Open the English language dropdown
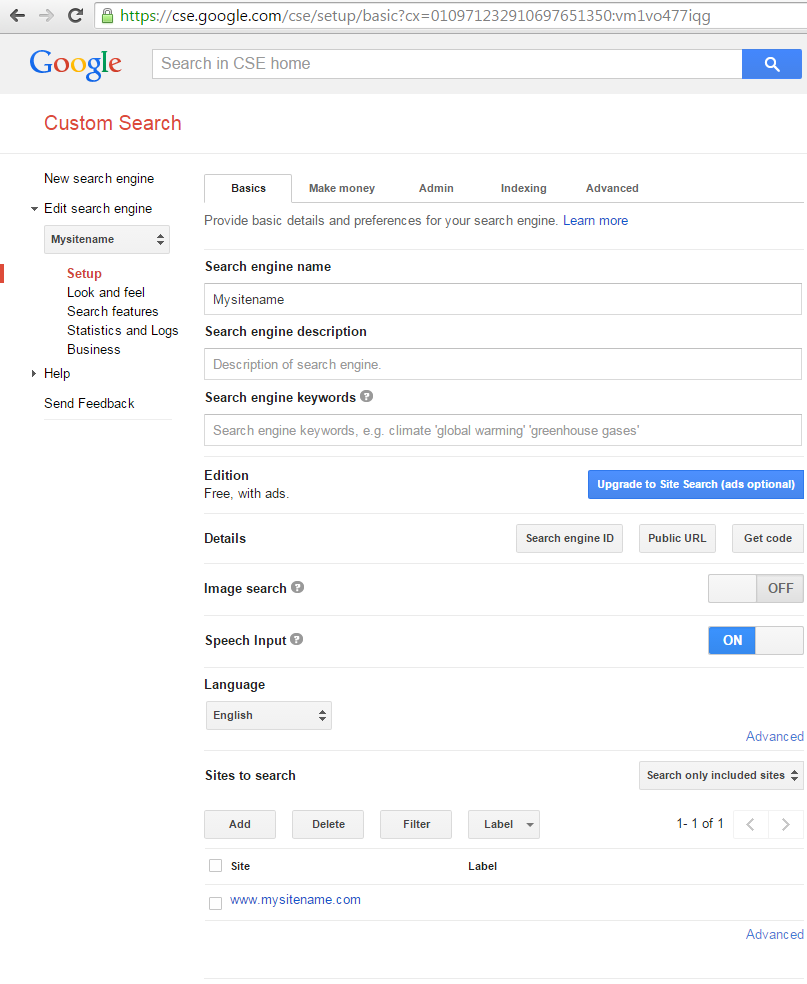 (x=269, y=715)
